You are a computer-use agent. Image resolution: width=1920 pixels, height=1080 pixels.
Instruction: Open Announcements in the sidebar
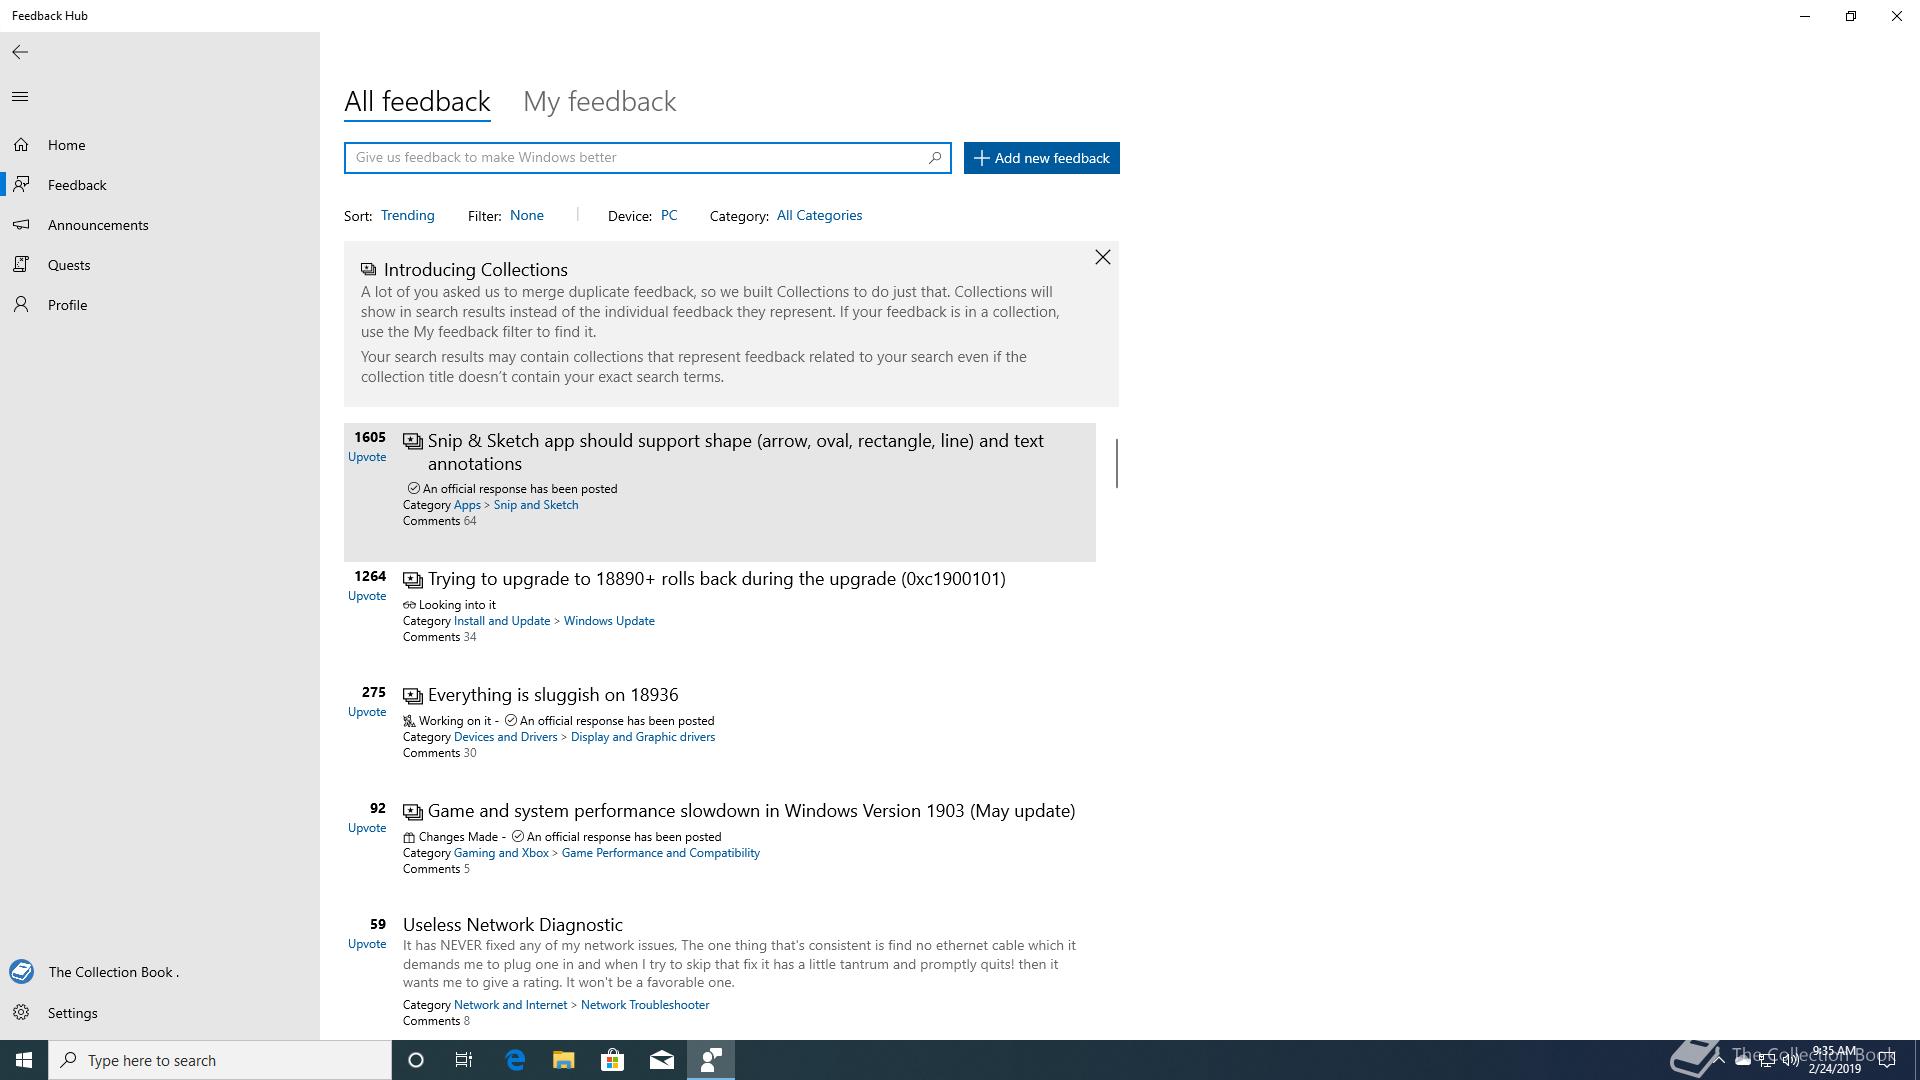click(160, 225)
